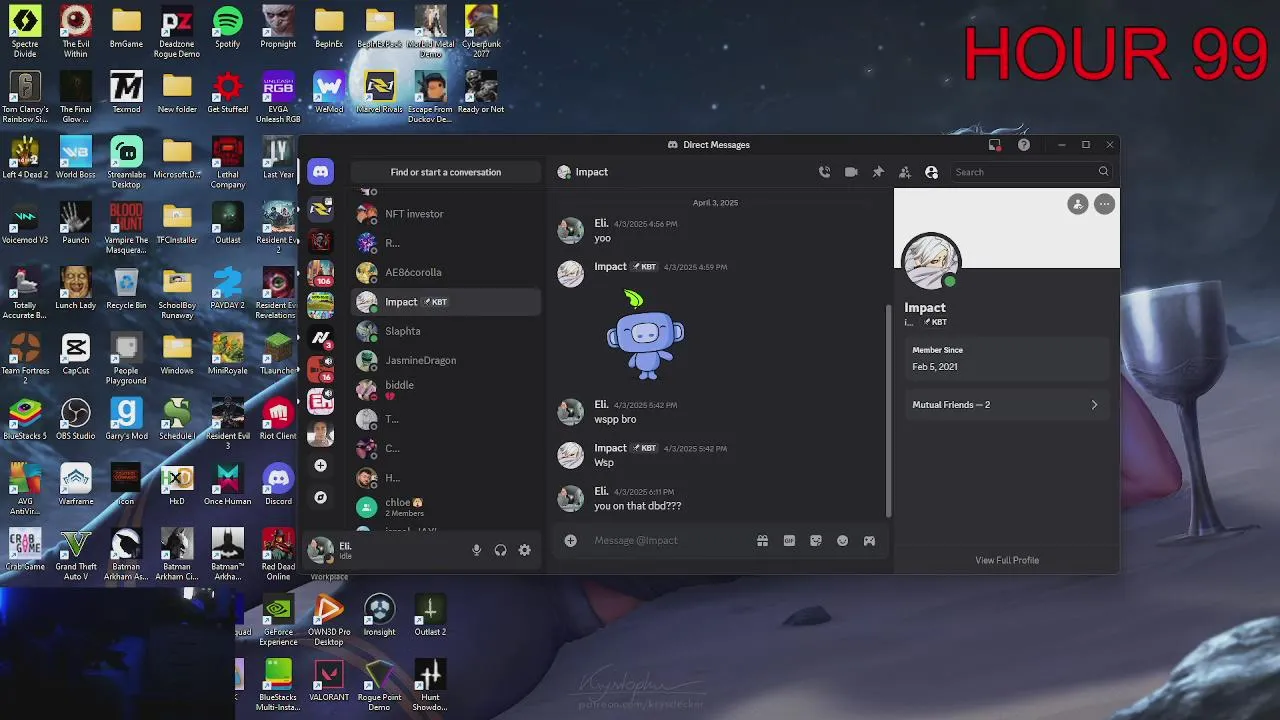Send a gift icon in message bar

[762, 541]
